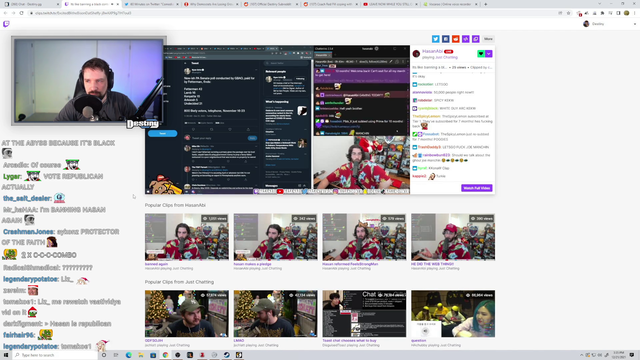Expand the purple dropdown beside the follow heart
The image size is (640, 360).
coord(489,53)
